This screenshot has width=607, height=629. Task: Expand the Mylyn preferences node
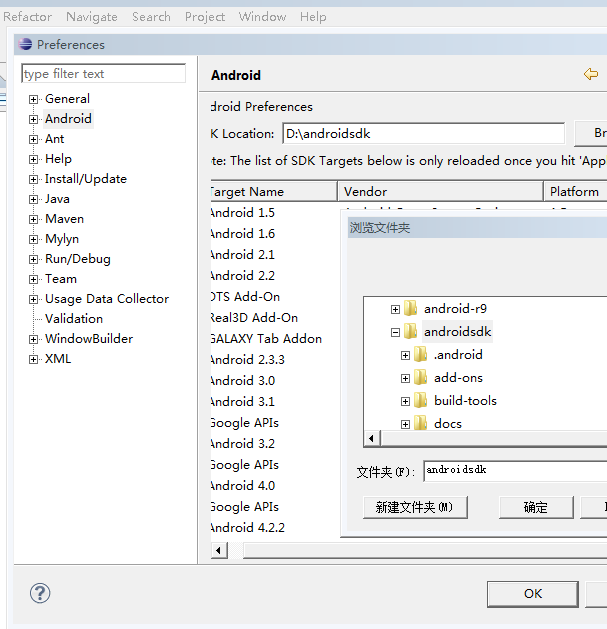pos(33,239)
